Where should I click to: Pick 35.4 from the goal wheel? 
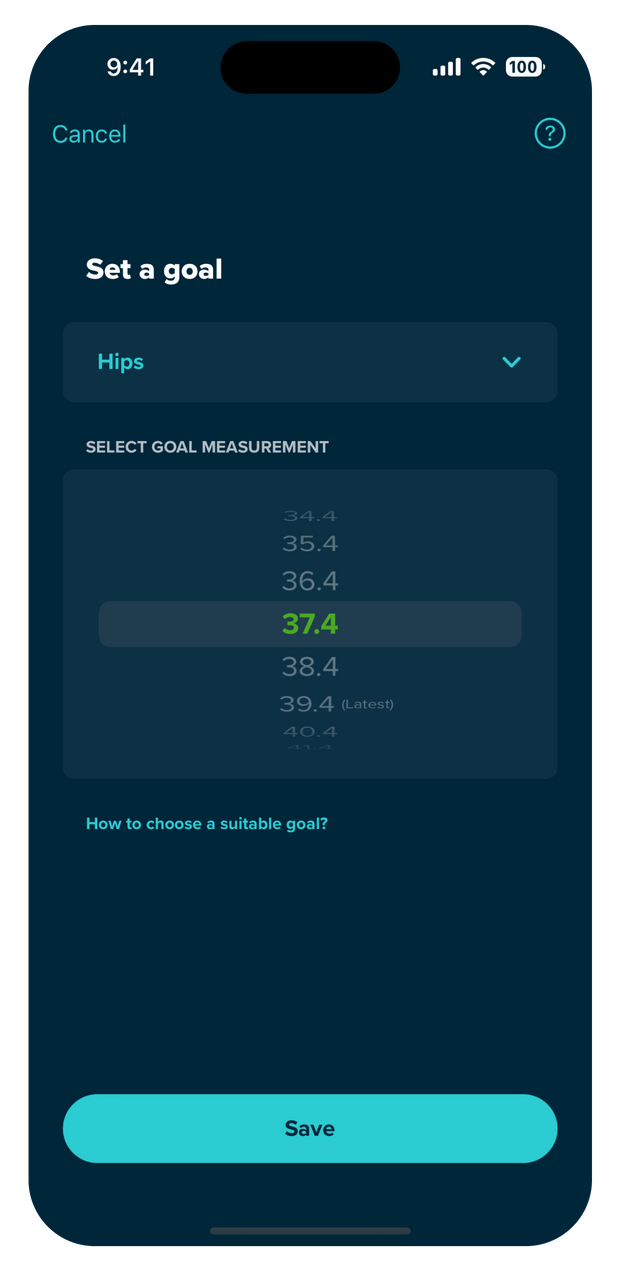310,544
